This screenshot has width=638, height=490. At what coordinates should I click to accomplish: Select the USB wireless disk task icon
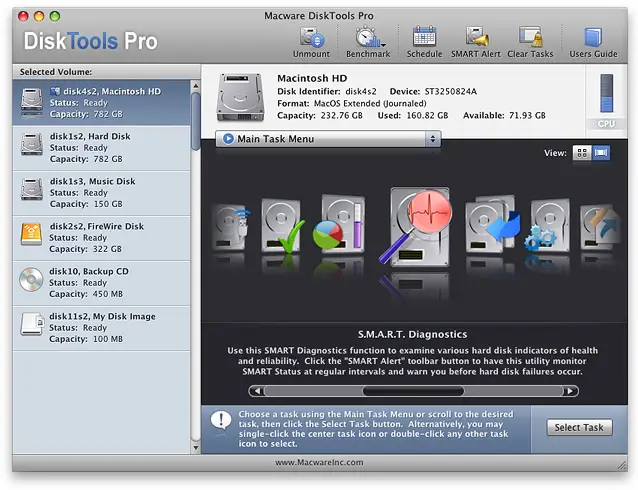click(230, 226)
